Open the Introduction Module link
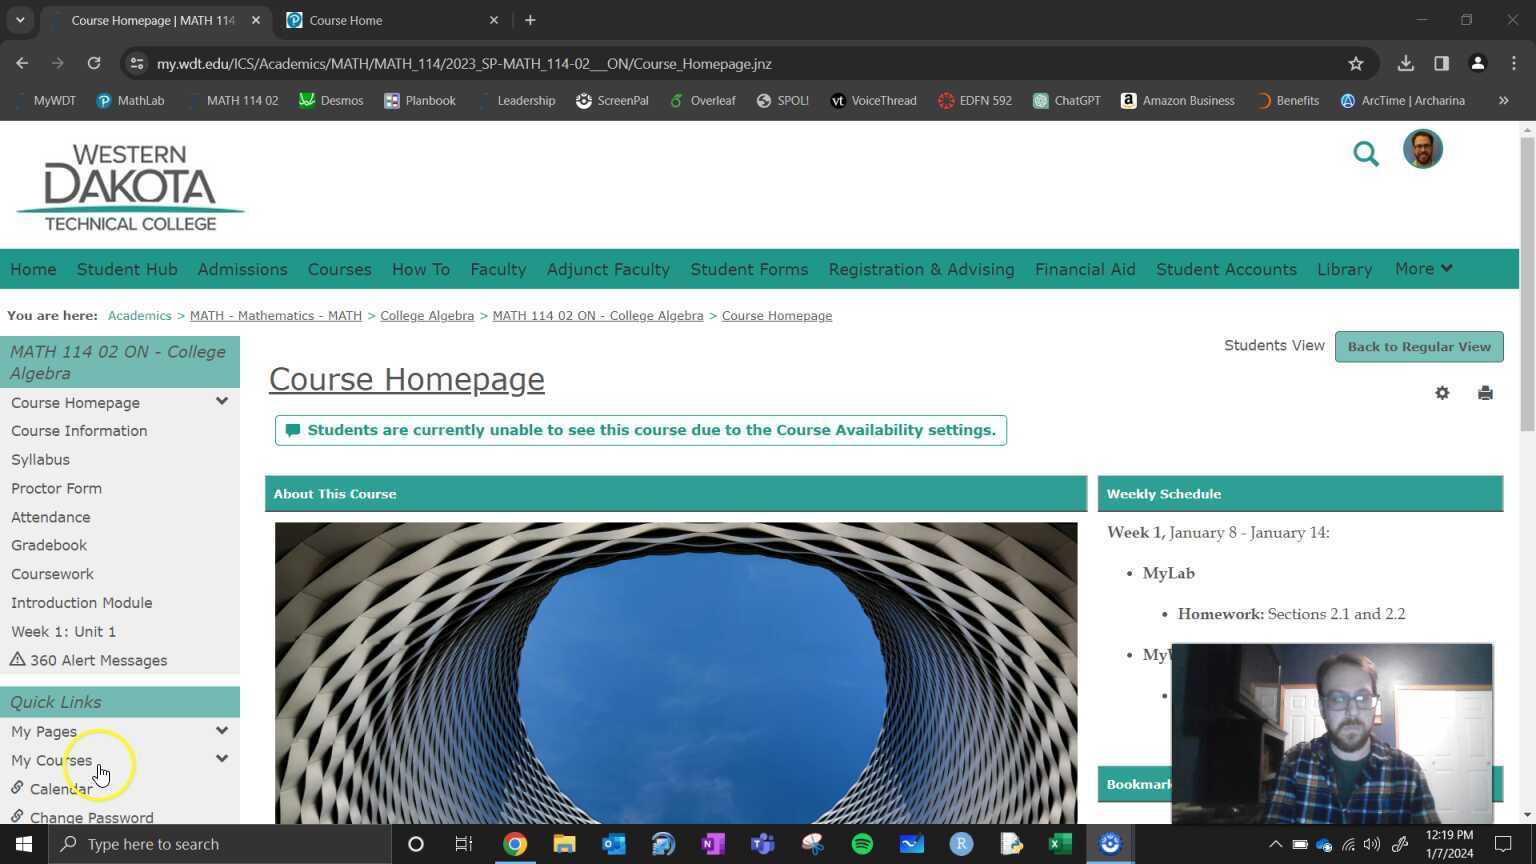Screen dimensions: 1536x864 click(x=82, y=603)
